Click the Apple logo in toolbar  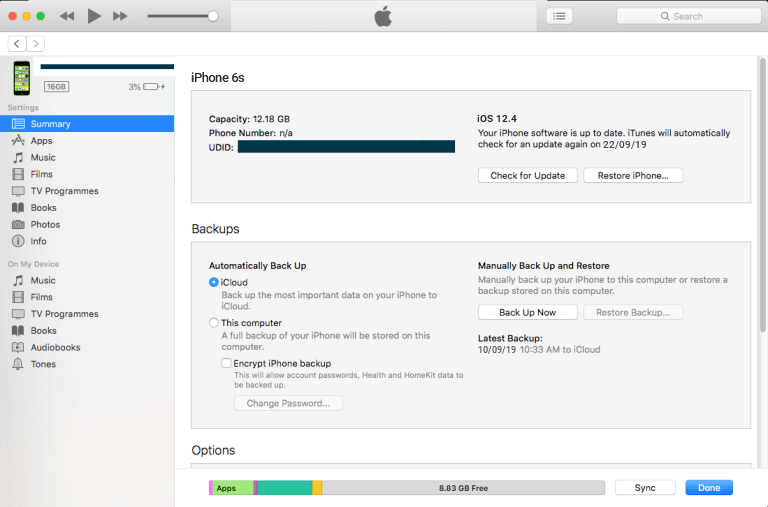[x=383, y=16]
